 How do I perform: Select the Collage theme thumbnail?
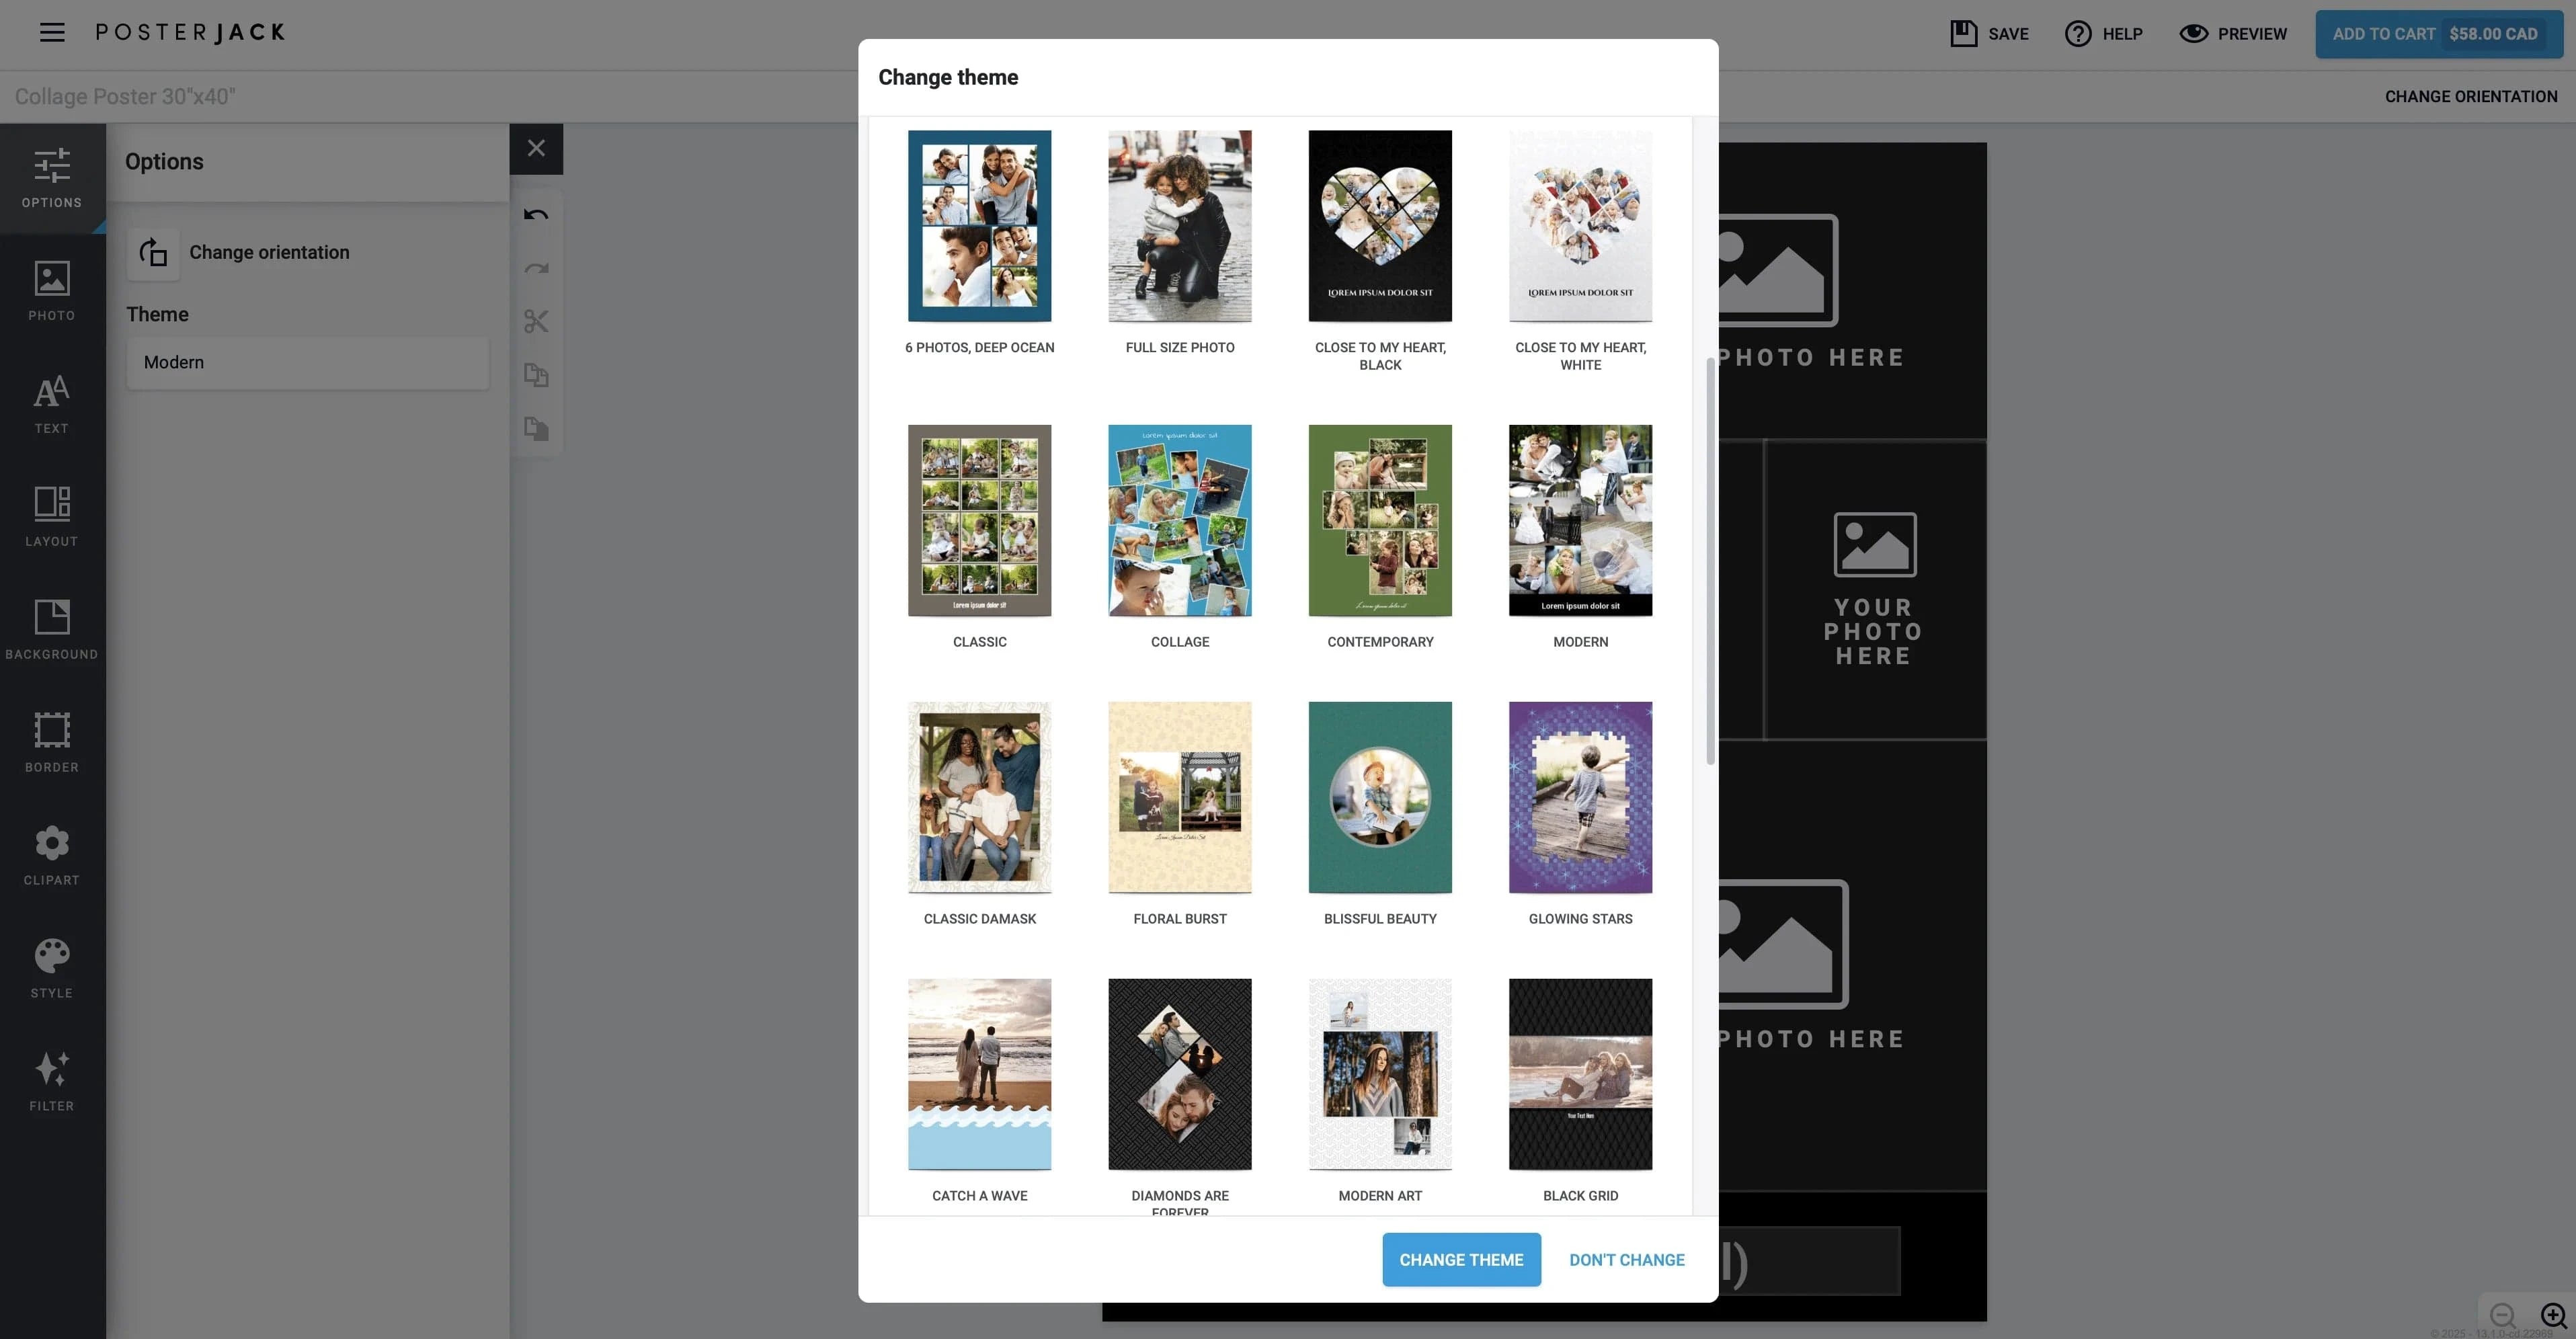[x=1180, y=520]
